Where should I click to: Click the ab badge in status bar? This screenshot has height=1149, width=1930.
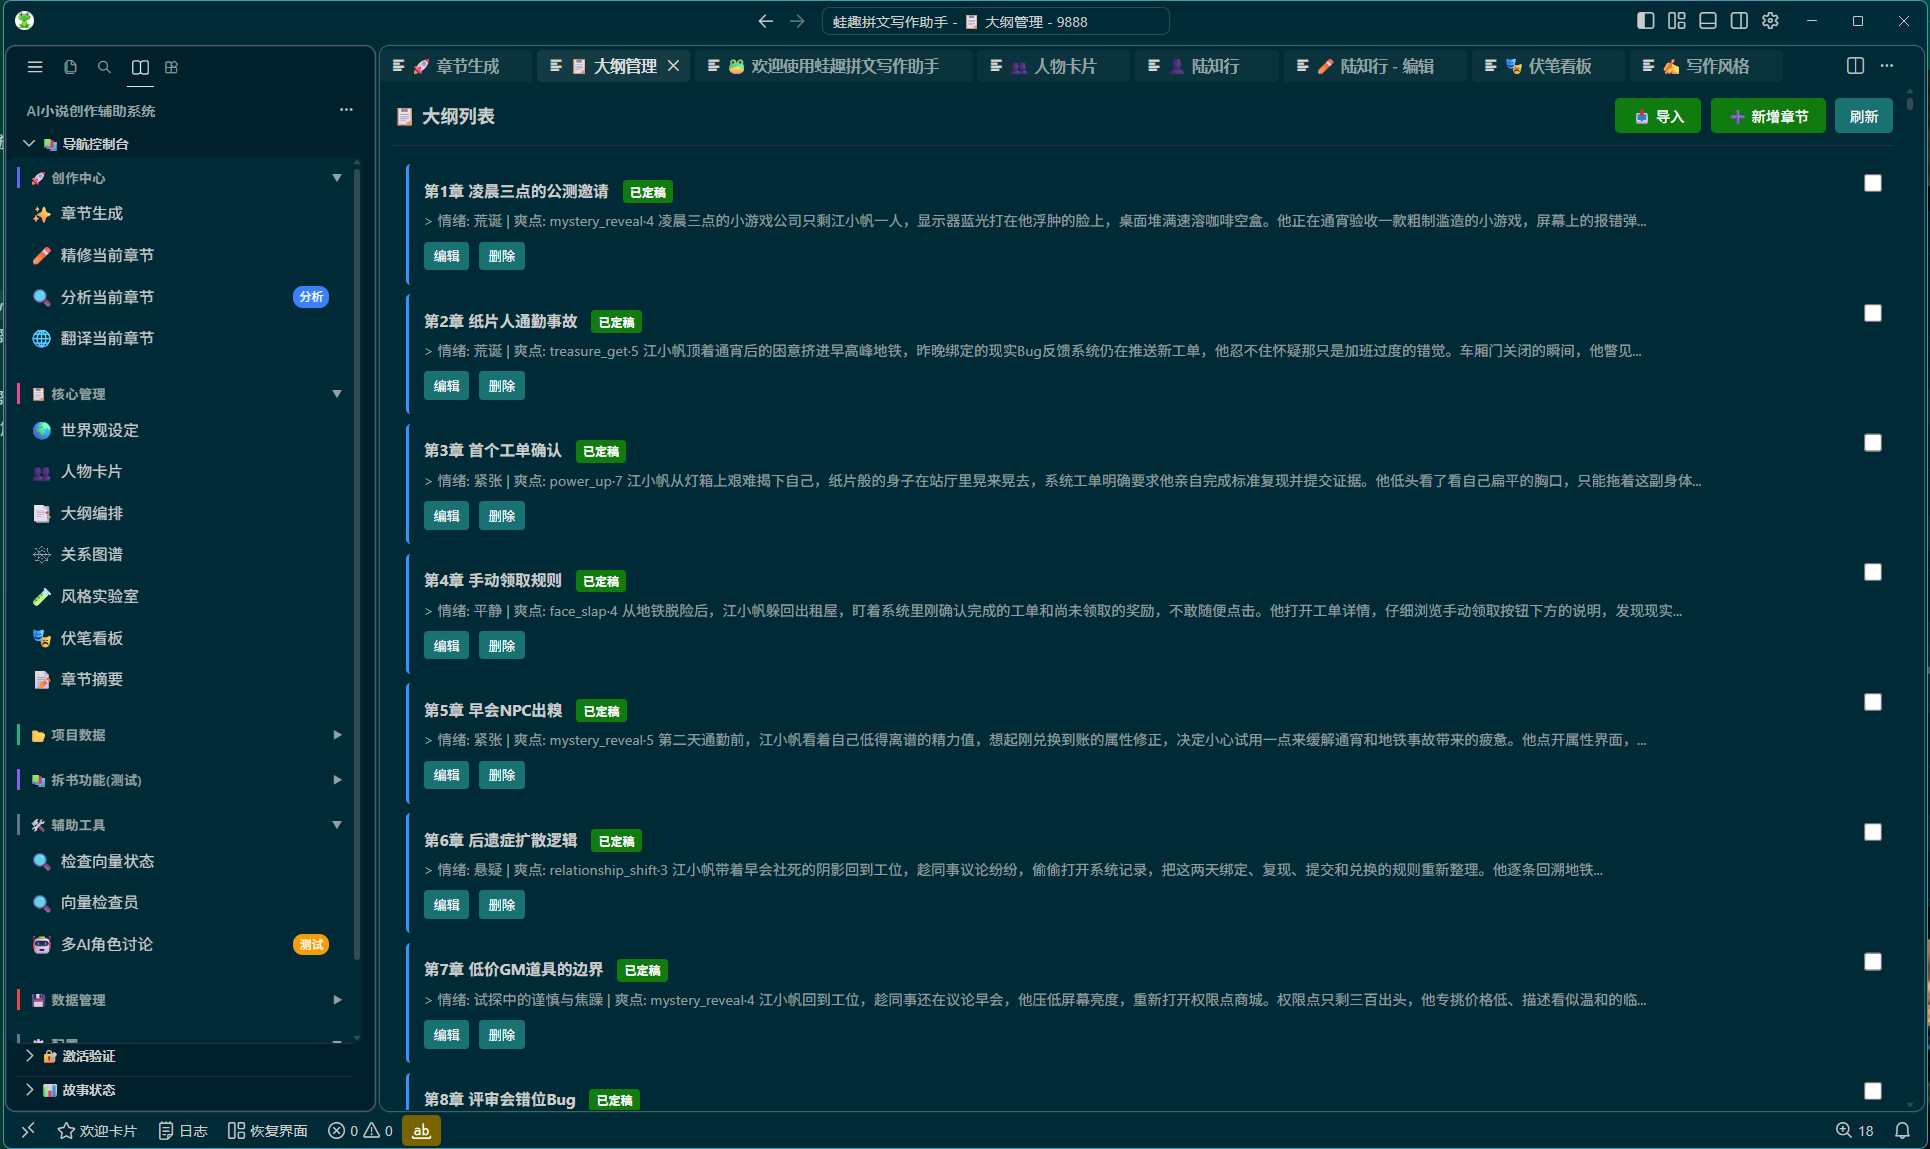pyautogui.click(x=421, y=1131)
